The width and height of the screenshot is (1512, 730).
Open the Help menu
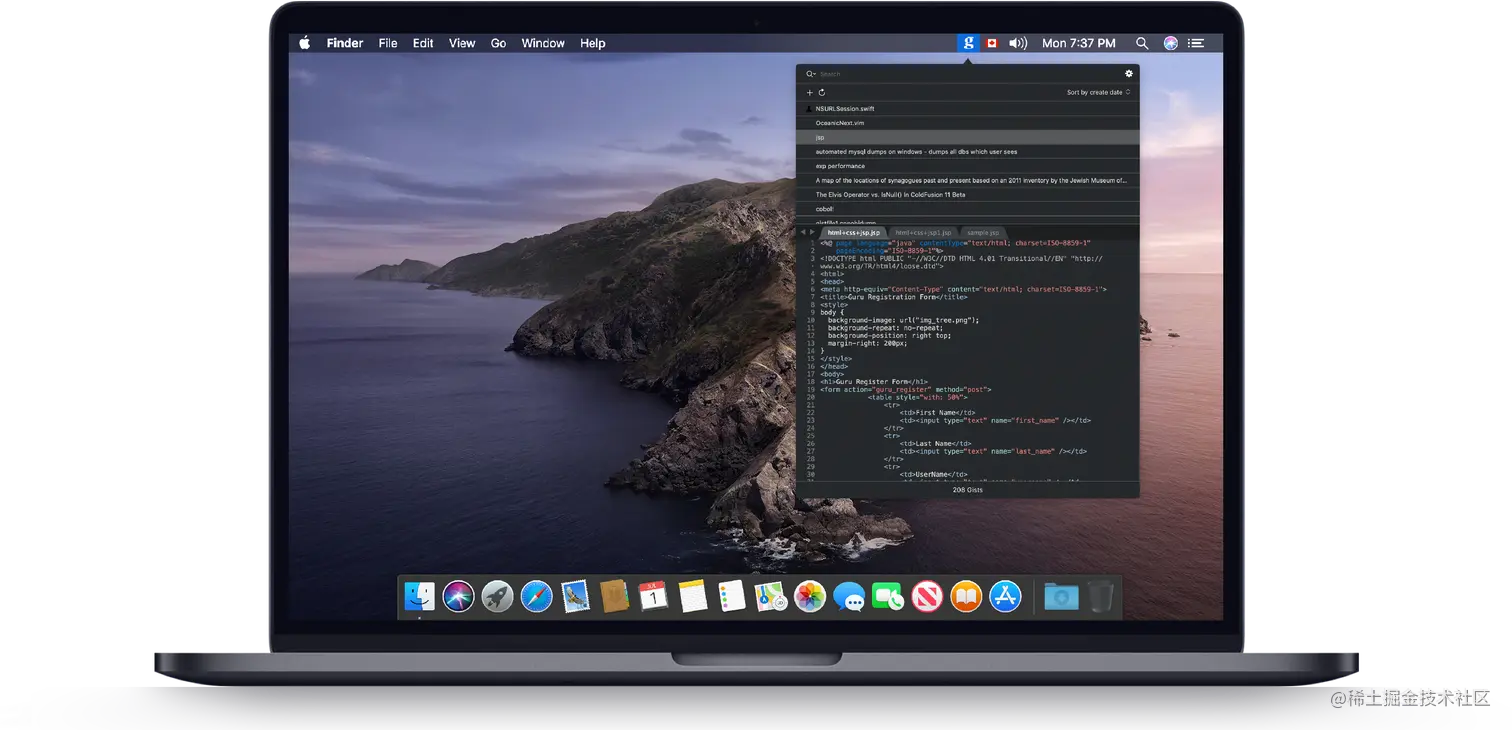coord(593,43)
